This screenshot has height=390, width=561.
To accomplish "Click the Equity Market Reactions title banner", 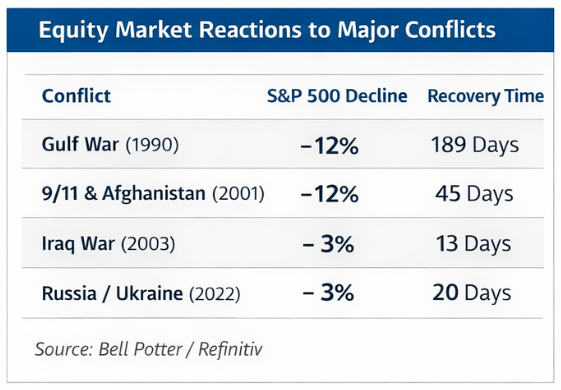I will pos(280,30).
